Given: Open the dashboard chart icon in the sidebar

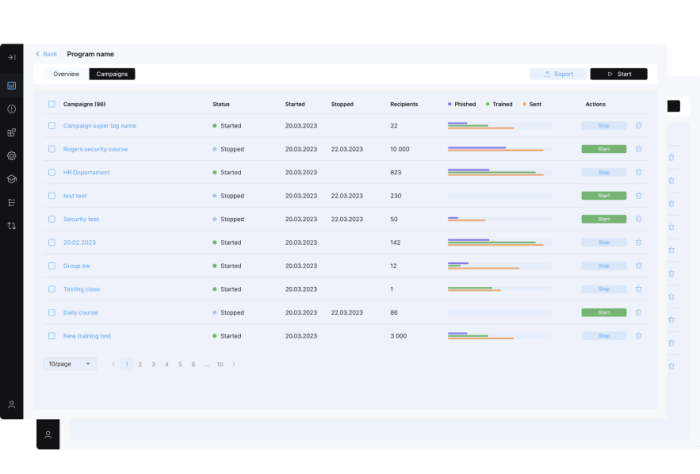Looking at the screenshot, I should click(12, 85).
